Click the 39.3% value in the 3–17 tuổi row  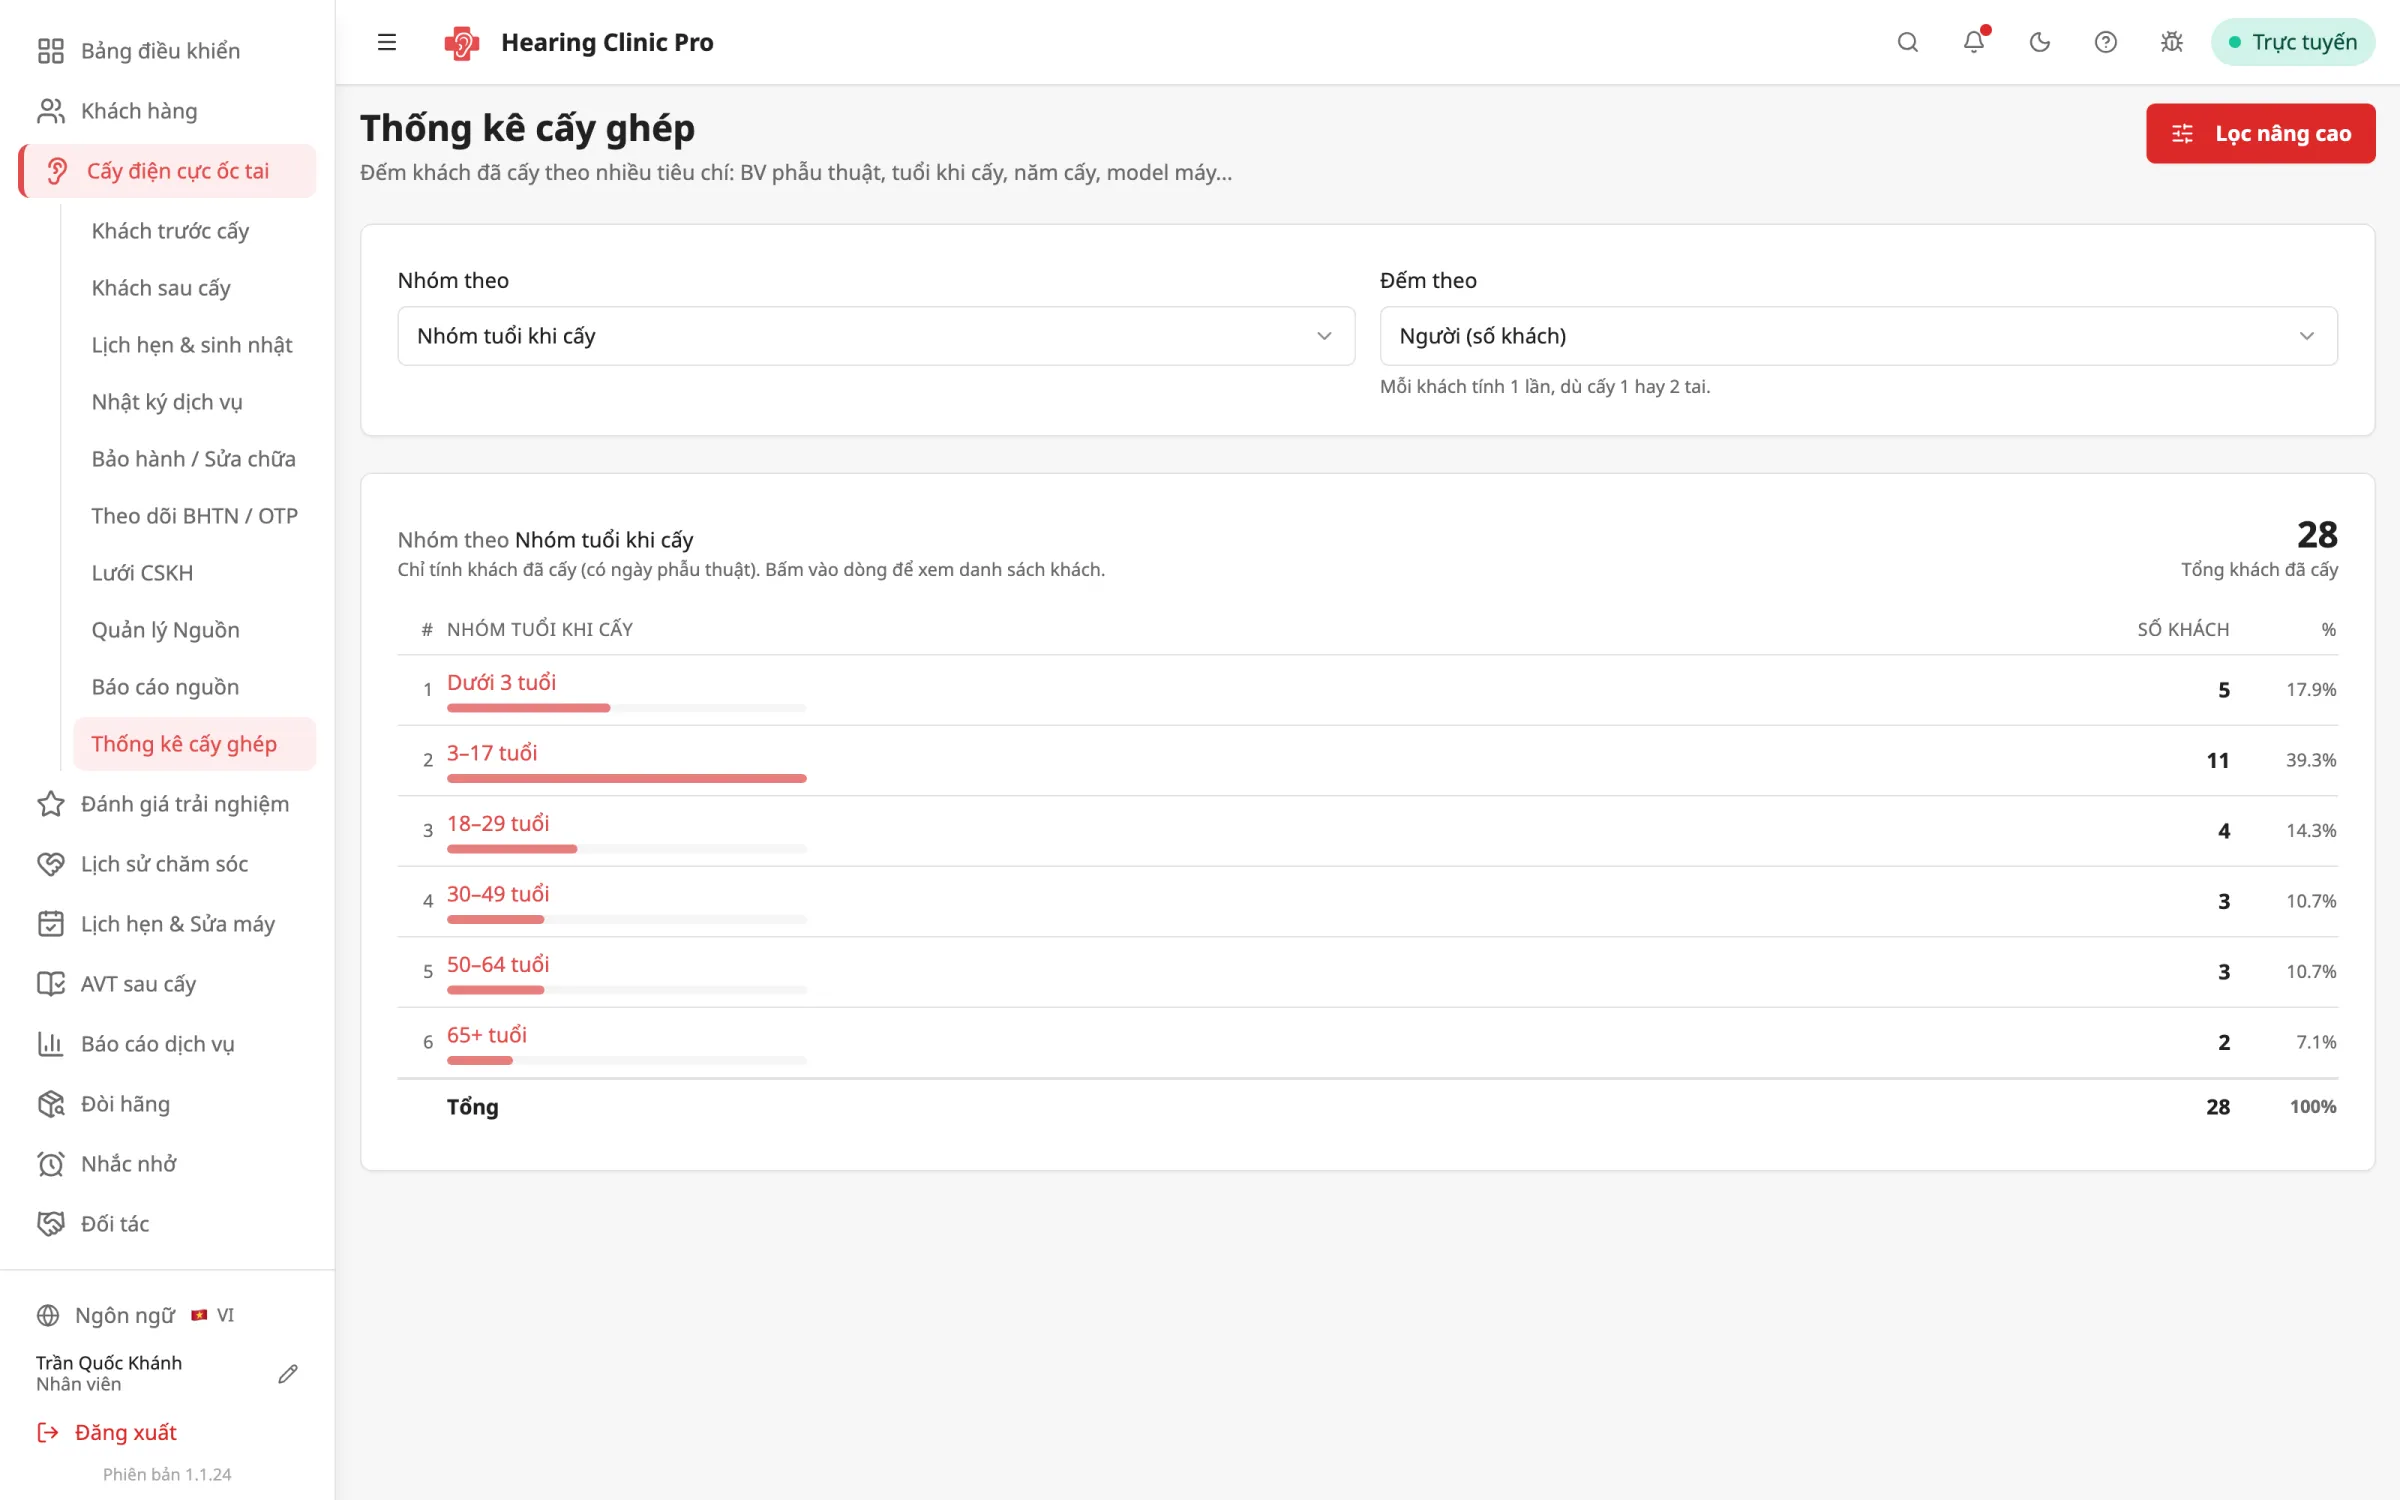pos(2311,760)
